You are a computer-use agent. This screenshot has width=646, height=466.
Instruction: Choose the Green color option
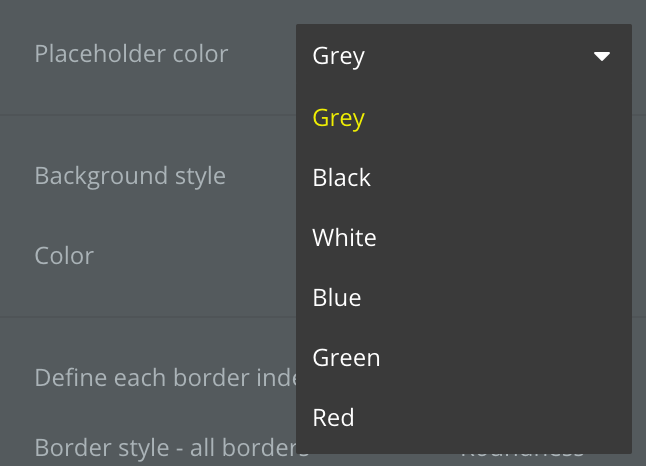346,358
